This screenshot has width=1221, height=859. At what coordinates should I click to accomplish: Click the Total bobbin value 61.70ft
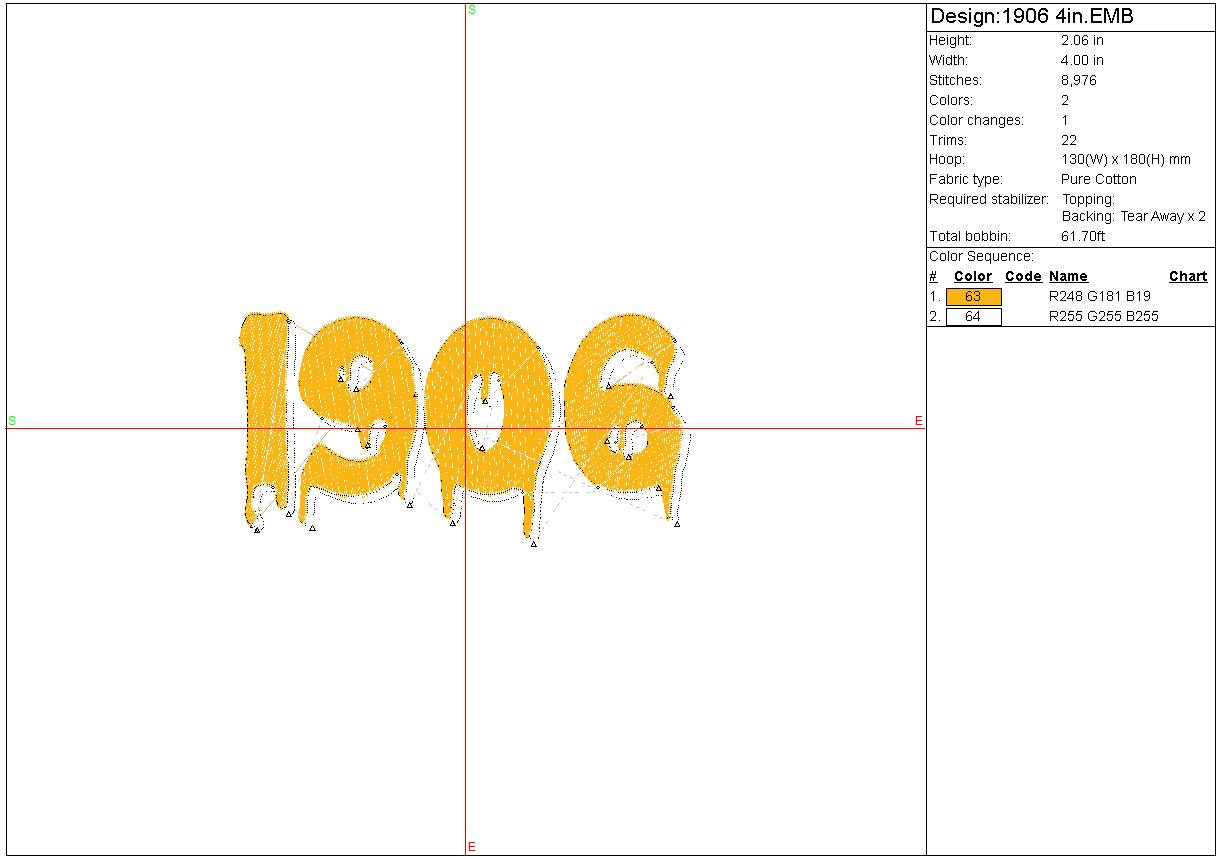click(x=1082, y=237)
